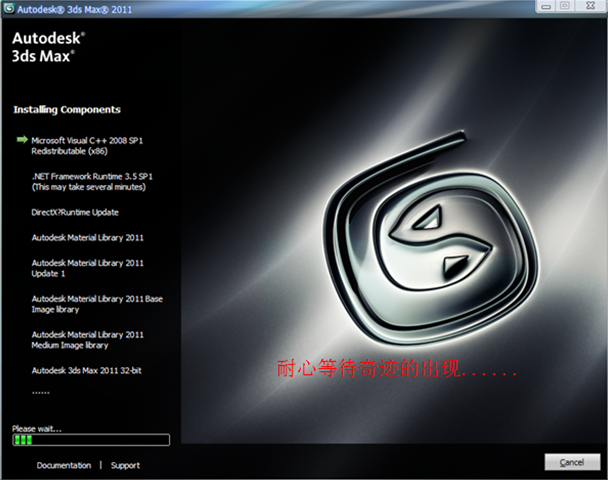Click "DirectX?Runtime Update" entry
Screen dimensions: 608x480
click(75, 212)
